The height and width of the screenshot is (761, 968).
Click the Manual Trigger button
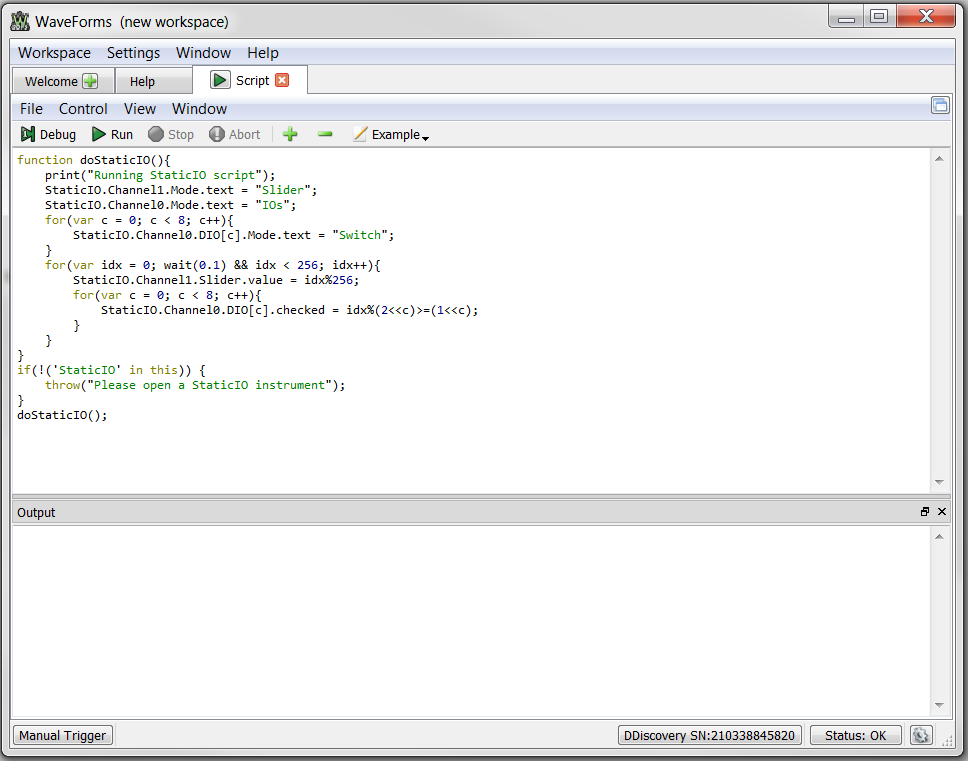[63, 736]
